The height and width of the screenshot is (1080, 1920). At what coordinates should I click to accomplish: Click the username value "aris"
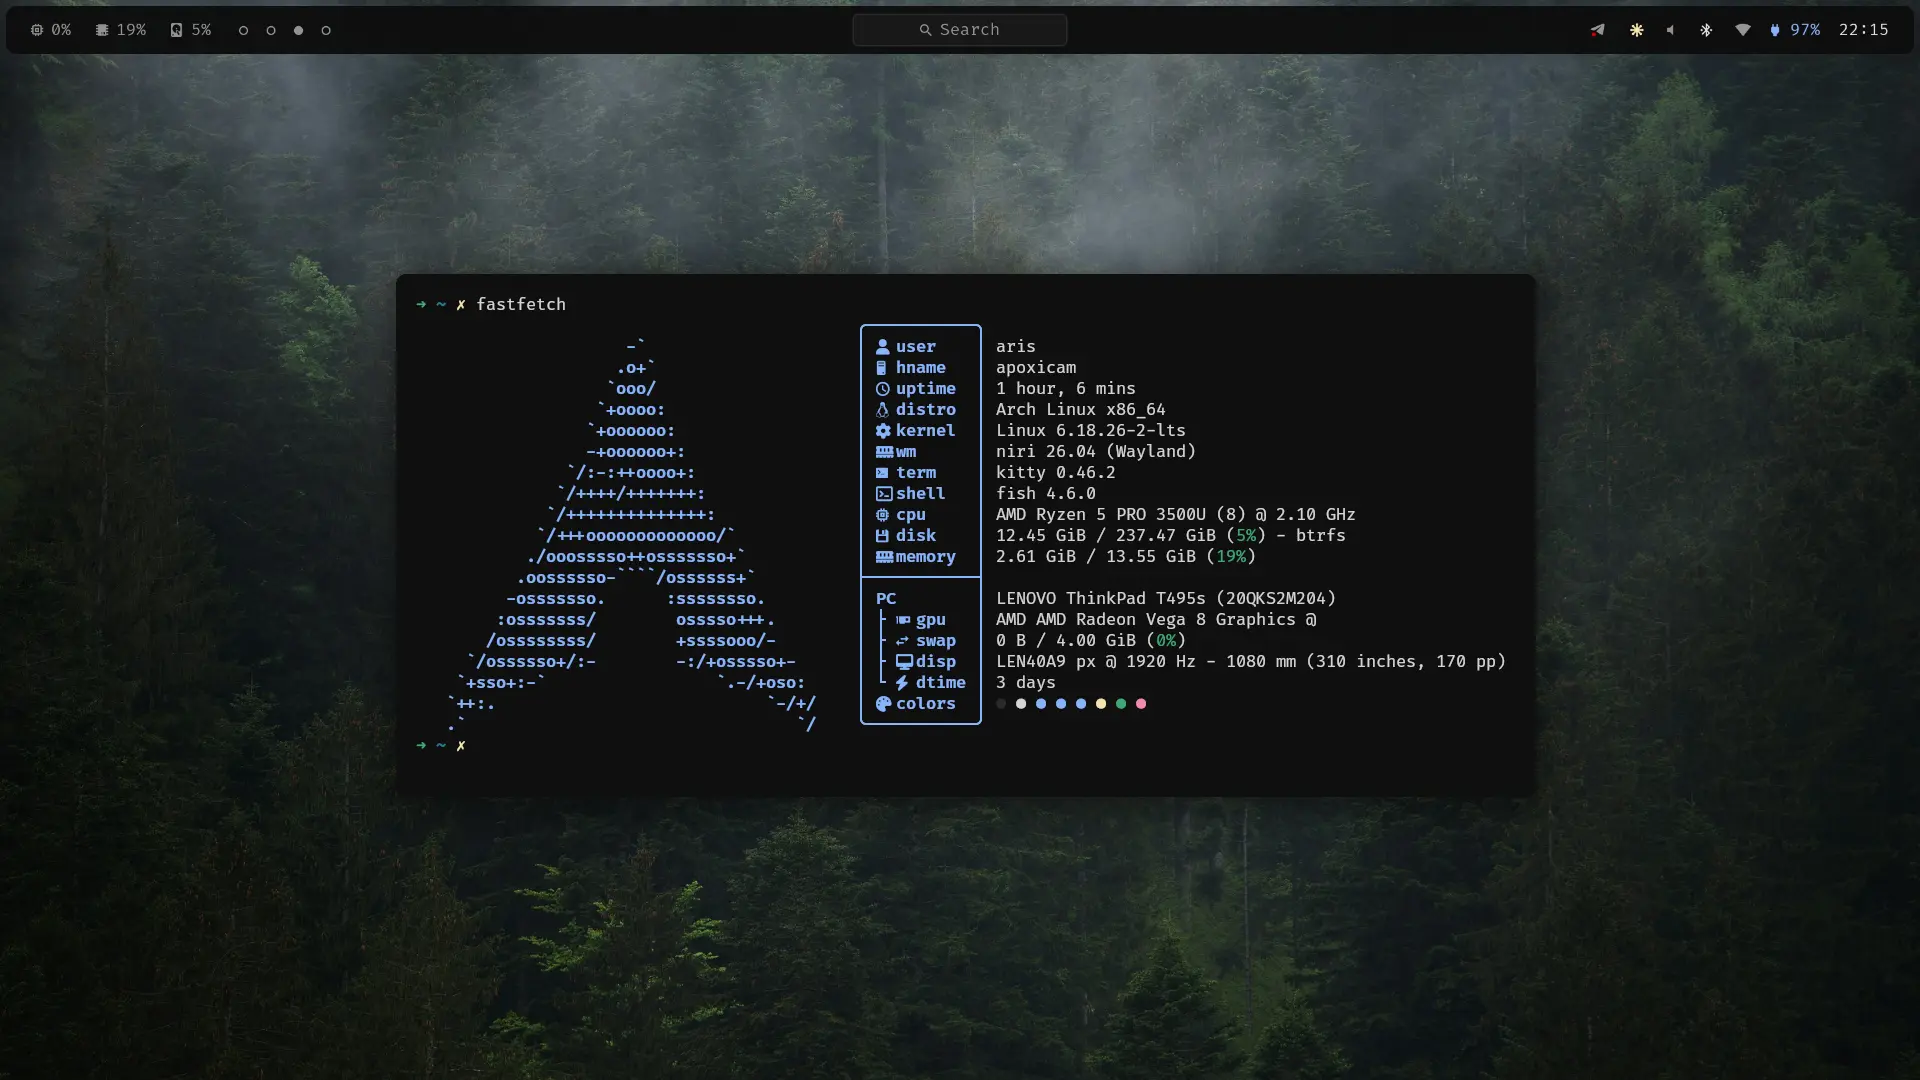(x=1016, y=347)
